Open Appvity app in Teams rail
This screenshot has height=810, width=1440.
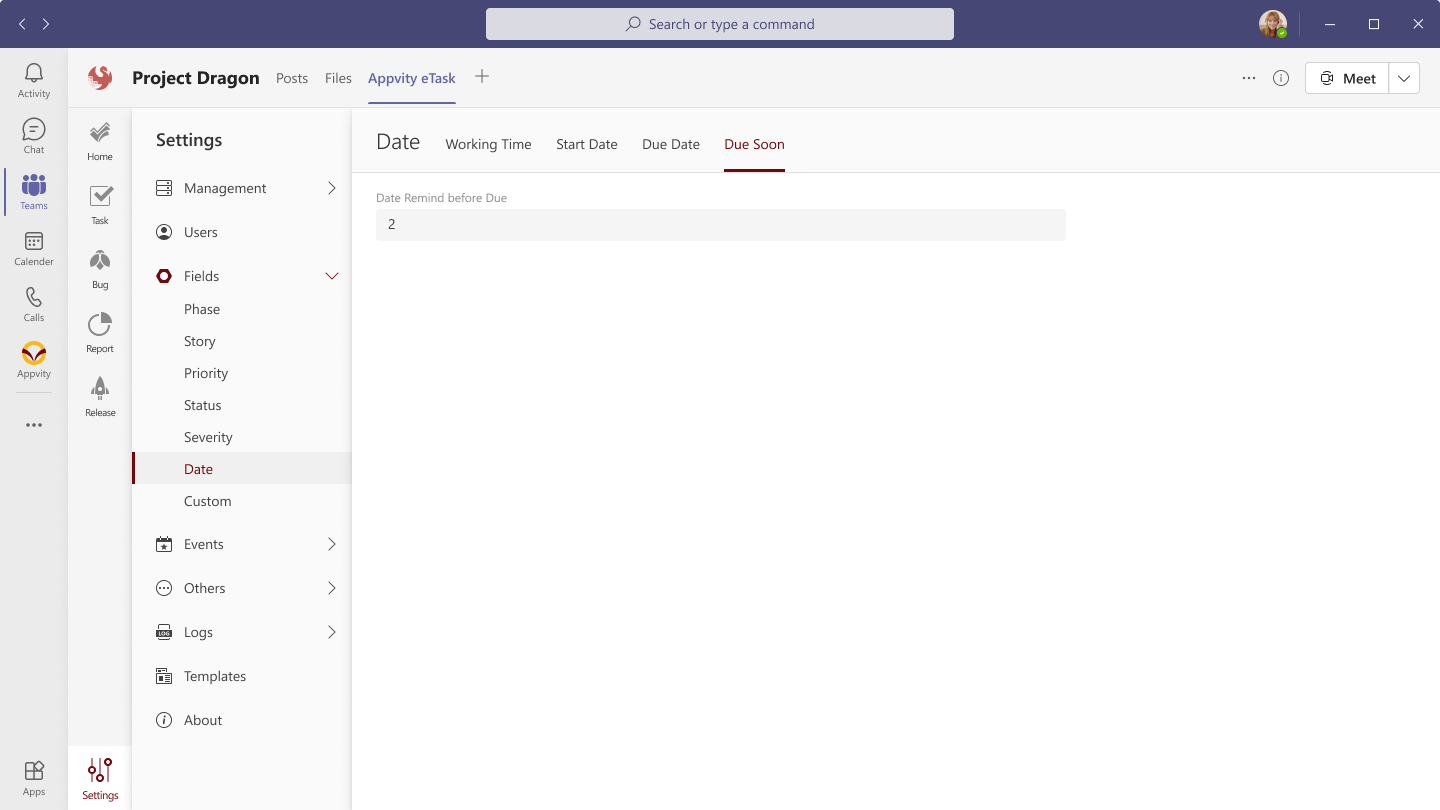tap(34, 354)
